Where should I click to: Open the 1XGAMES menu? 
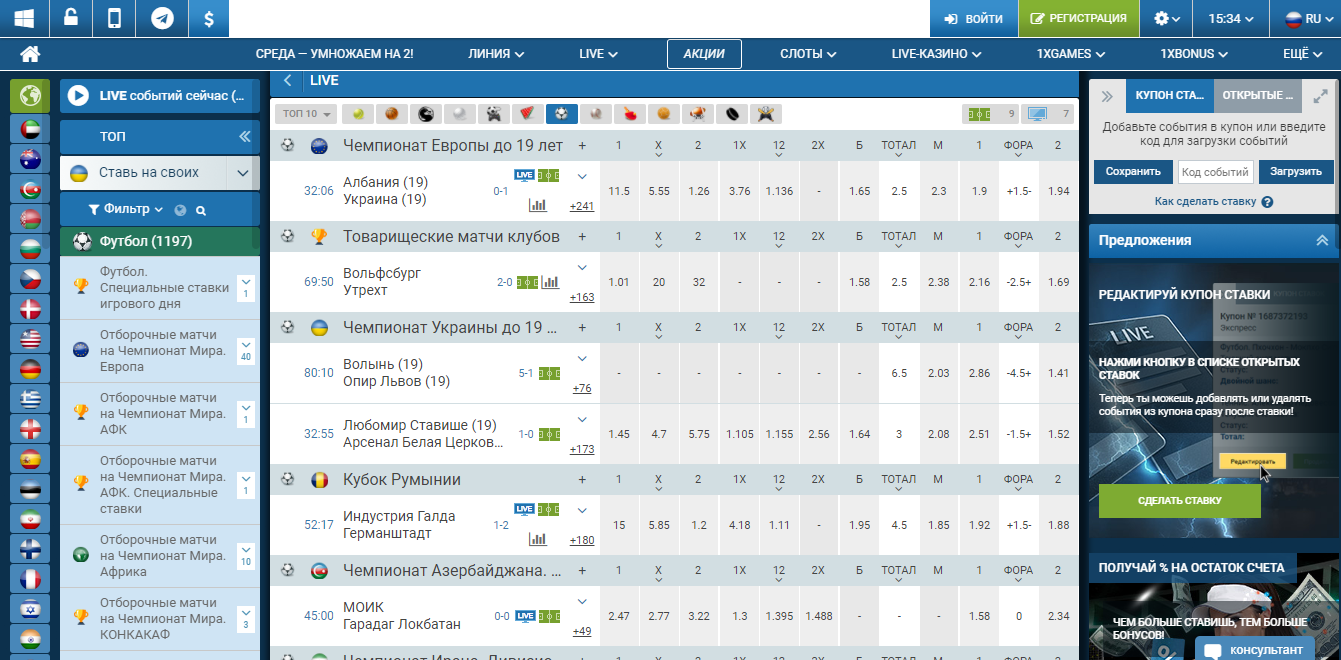point(1070,54)
